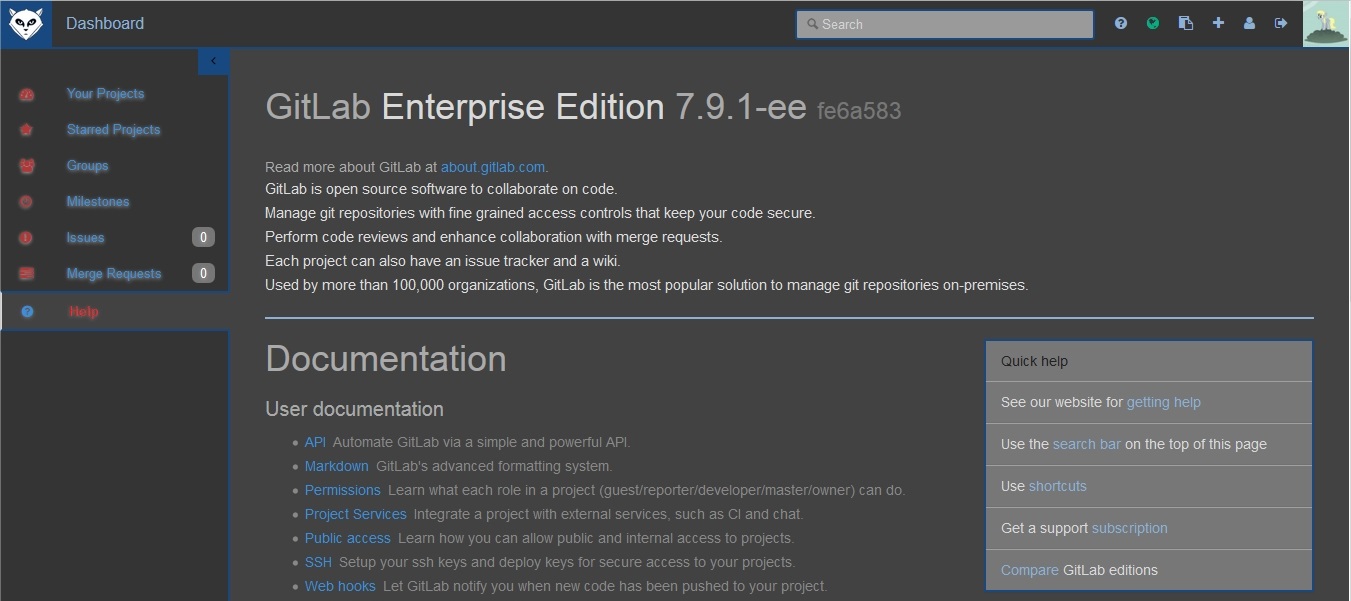This screenshot has height=601, width=1351.
Task: Open Your Projects in the sidebar
Action: tap(105, 94)
